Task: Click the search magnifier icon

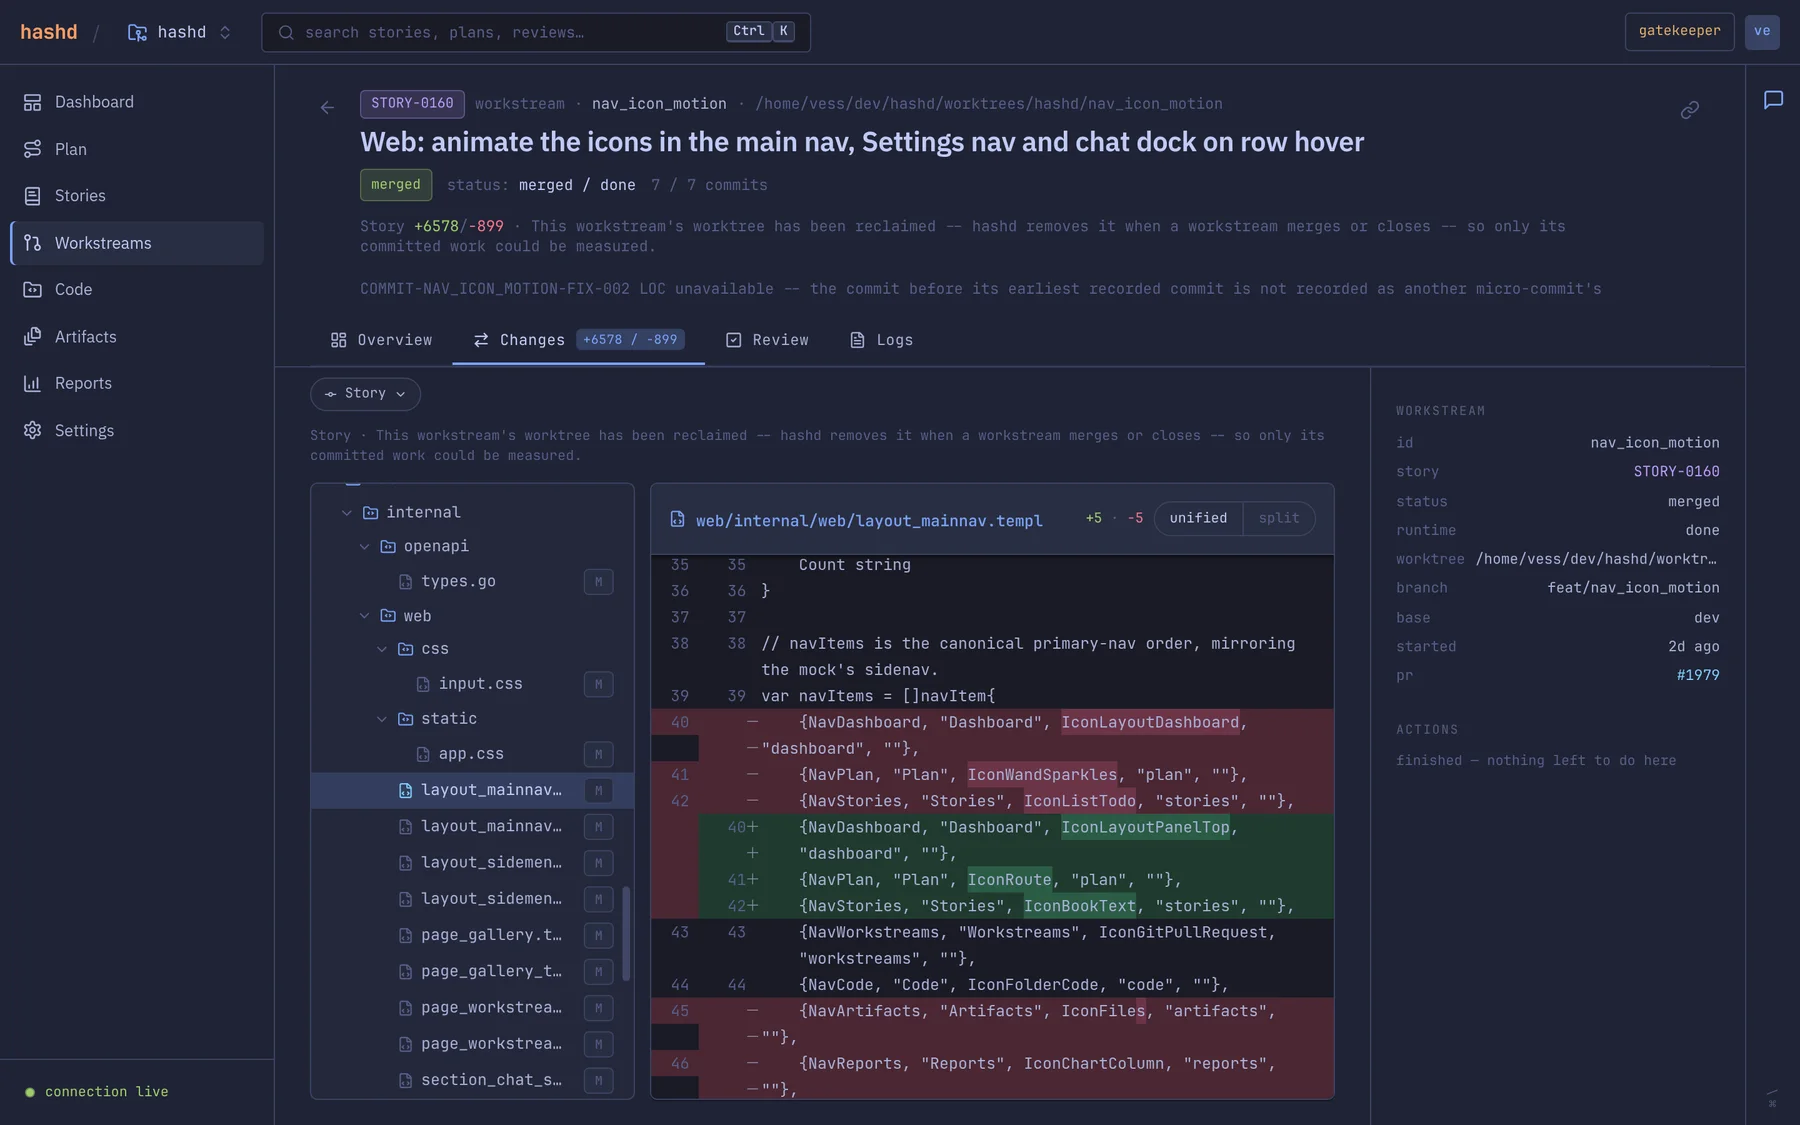Action: click(x=286, y=33)
